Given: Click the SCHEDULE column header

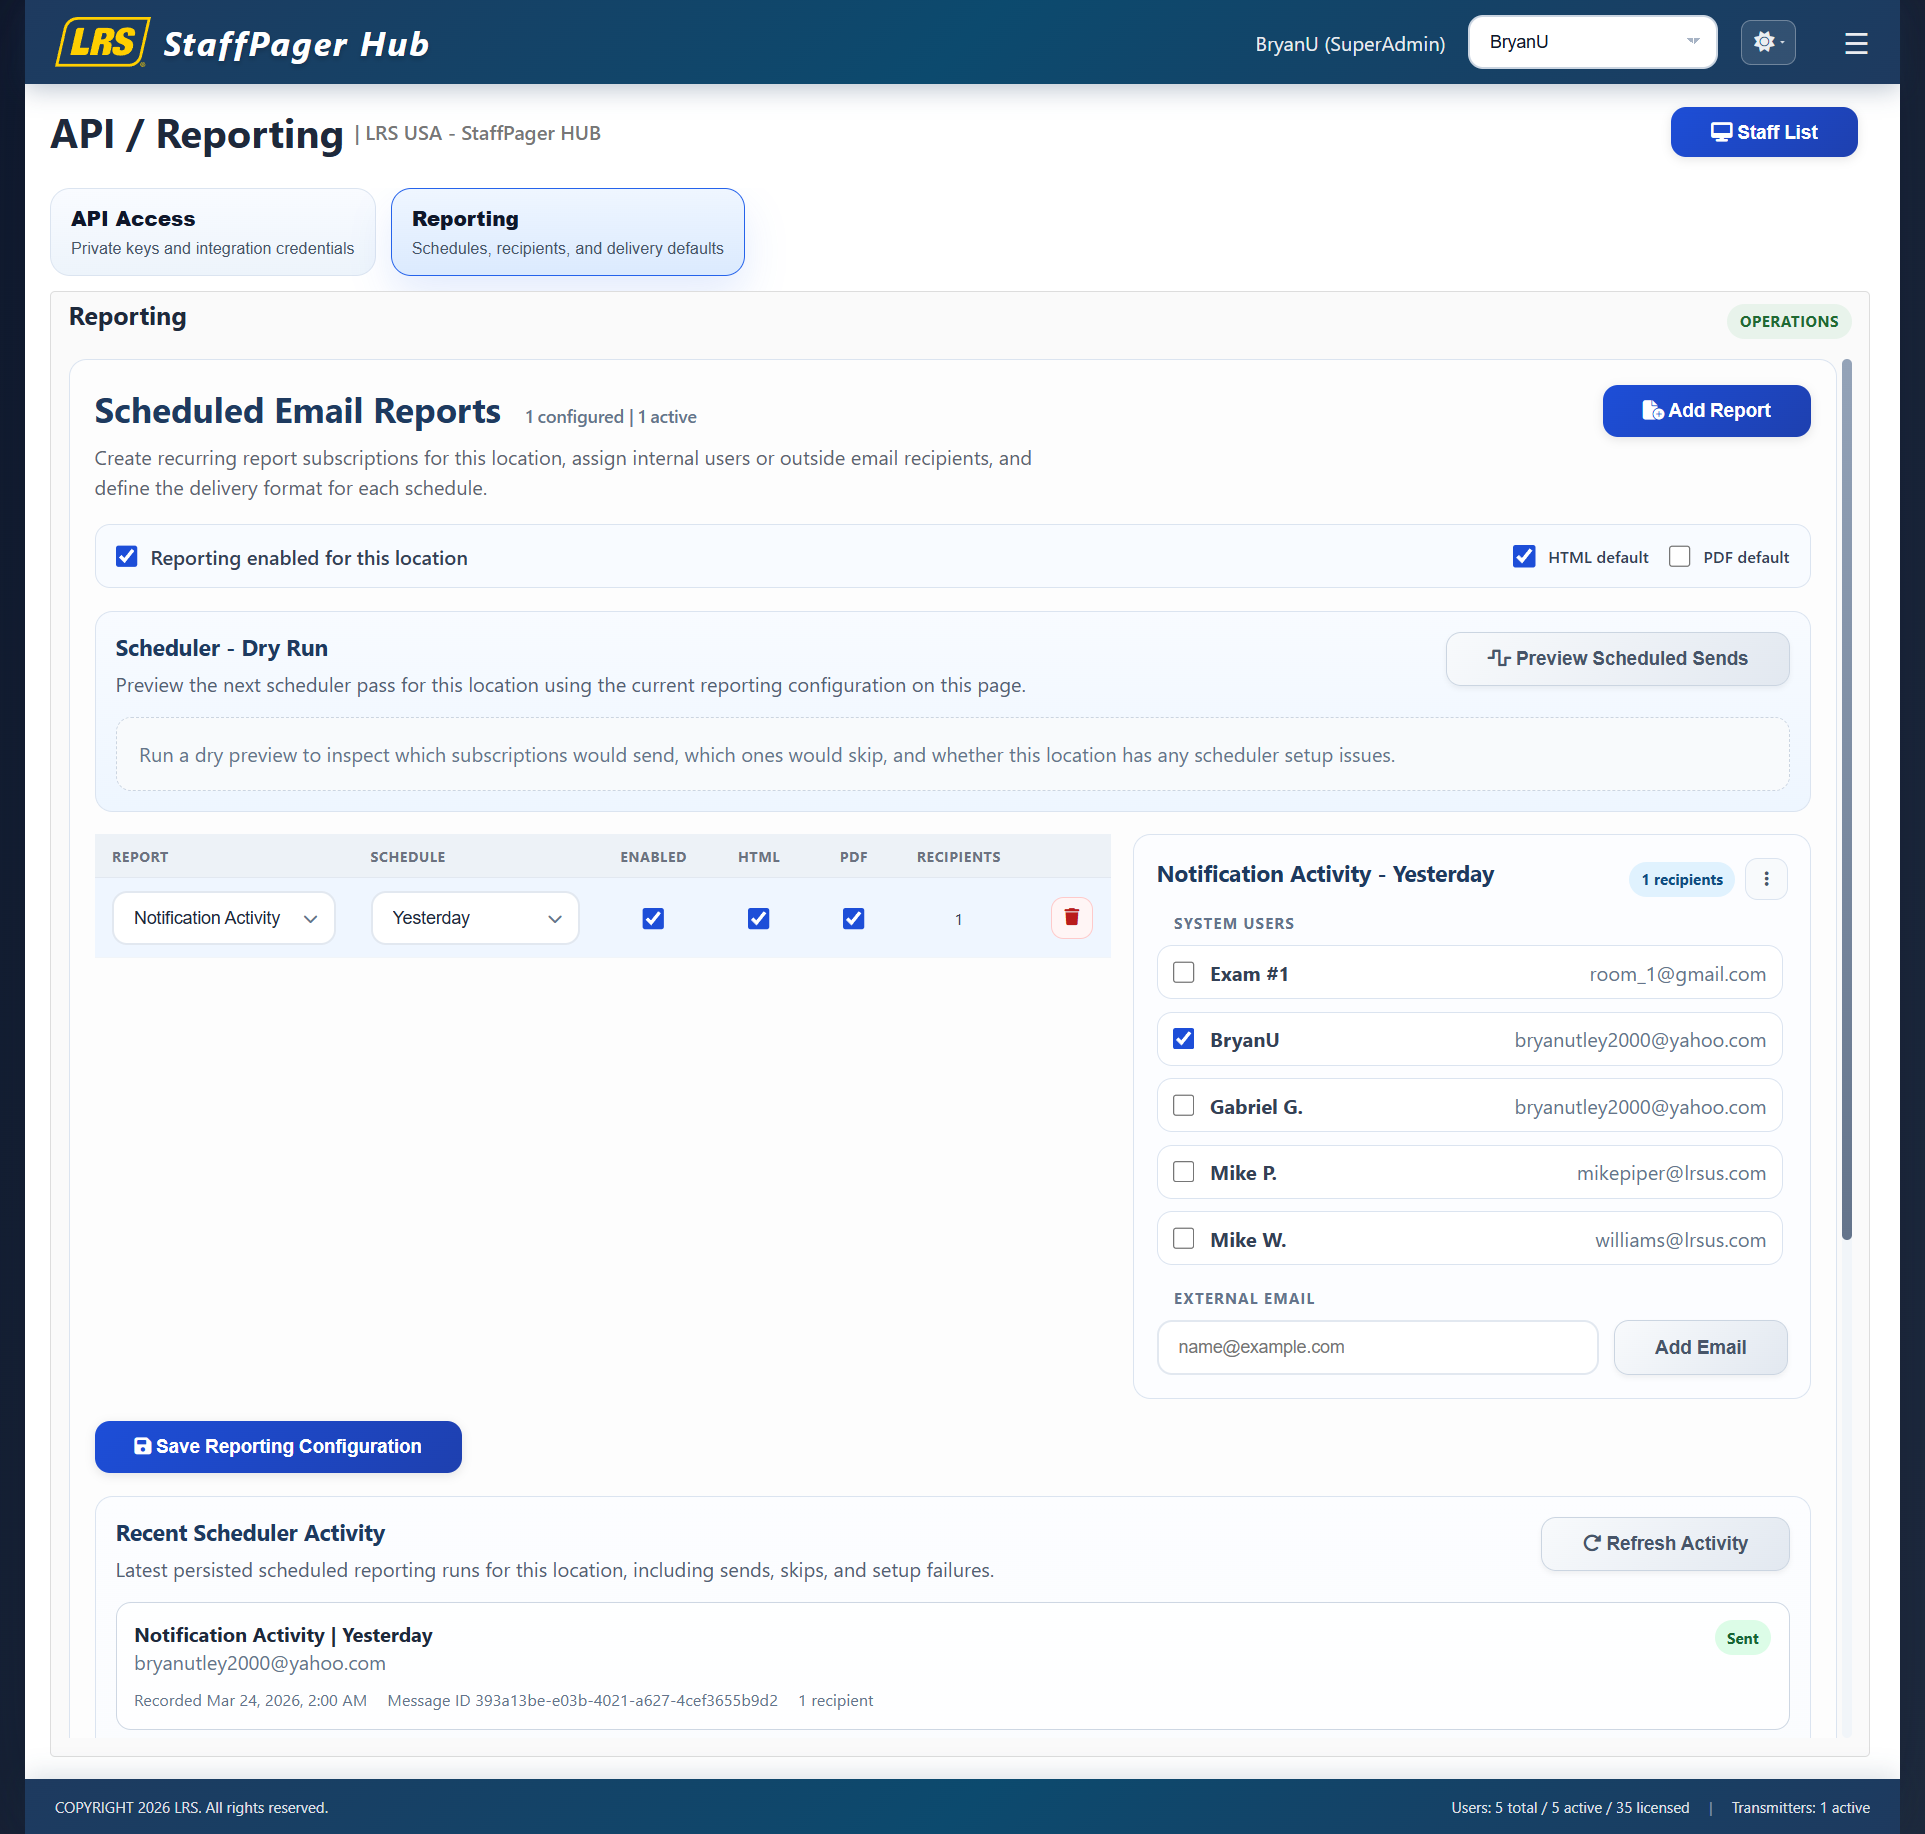Looking at the screenshot, I should click(x=407, y=857).
